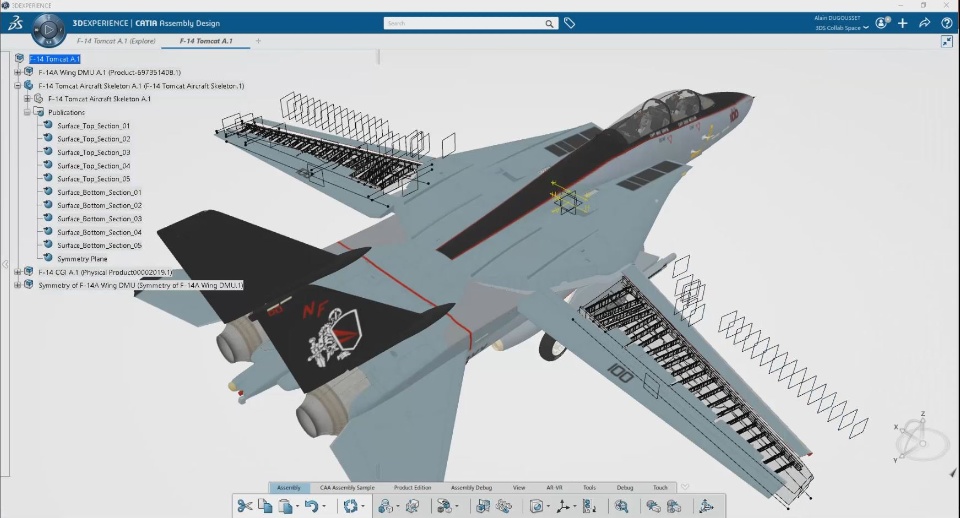
Task: Click the interlocked gears icon
Action: coord(504,506)
